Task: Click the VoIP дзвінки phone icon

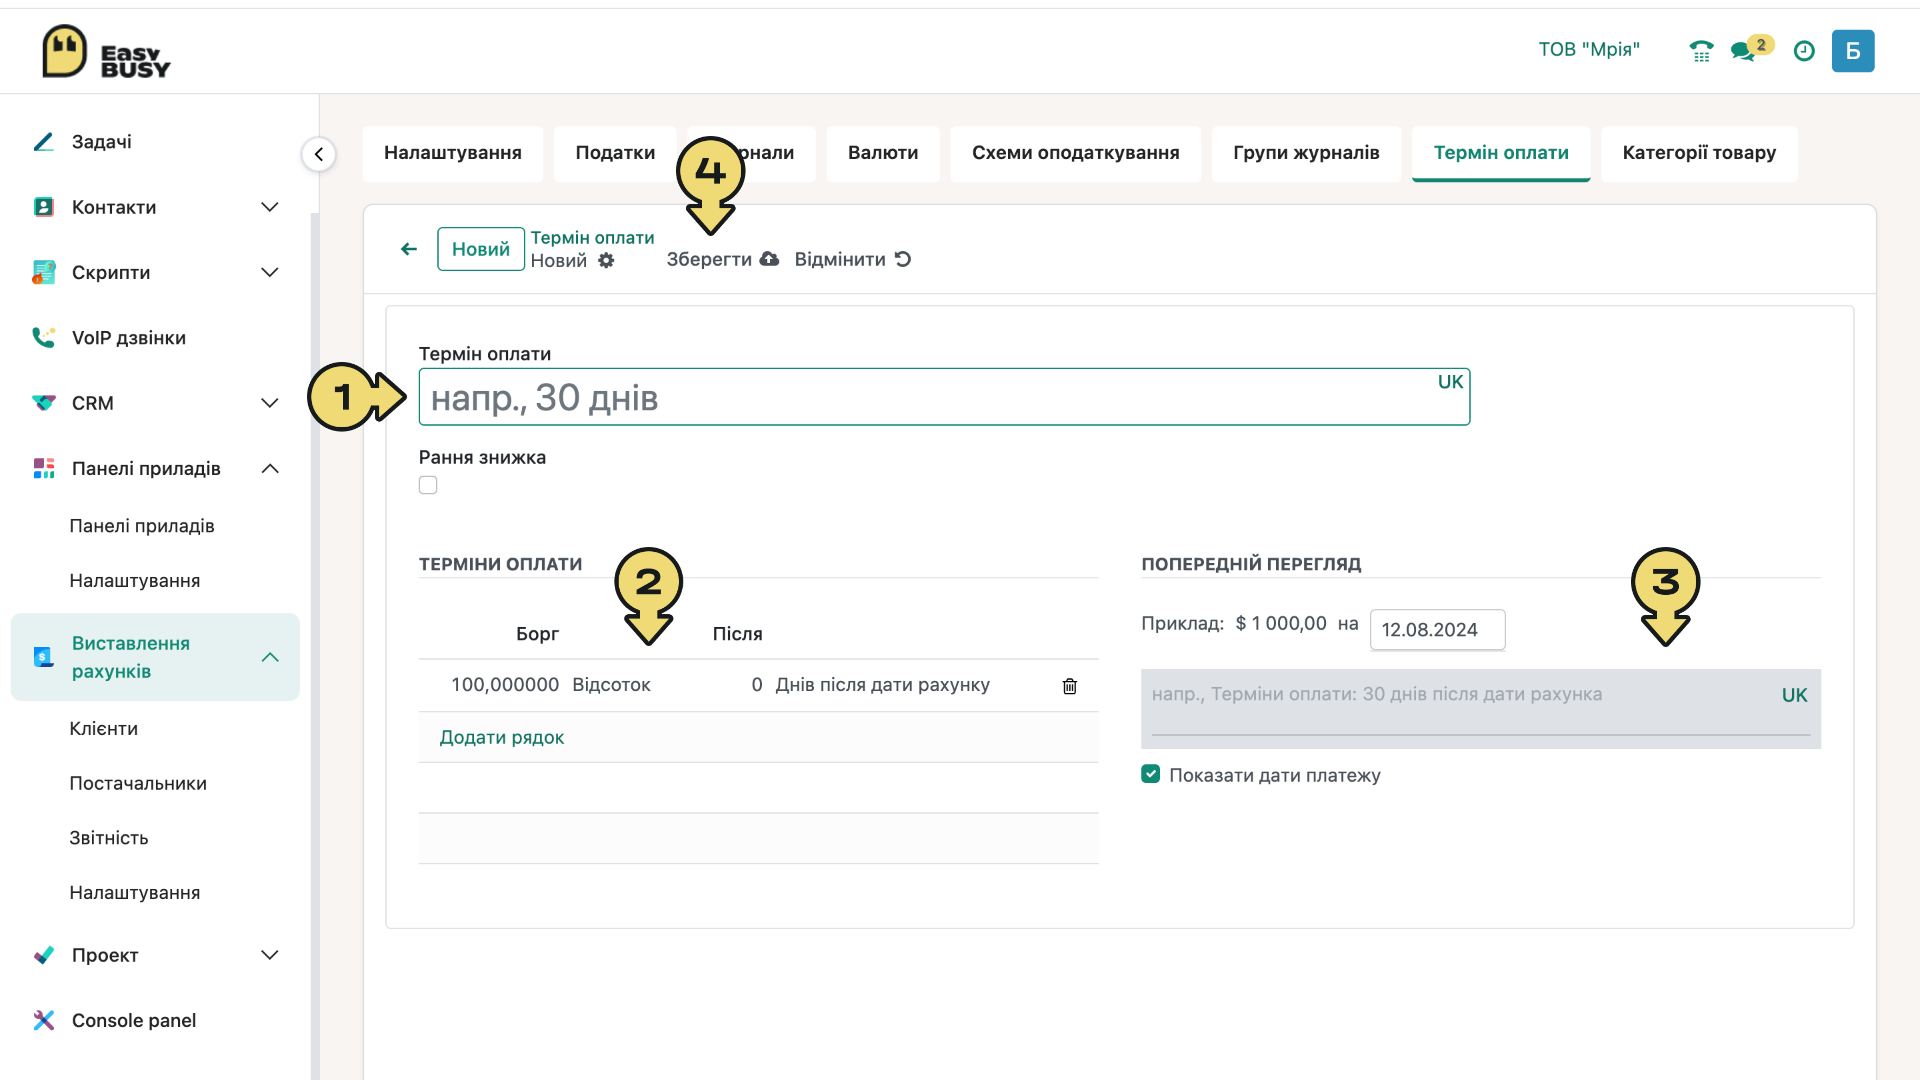Action: tap(43, 338)
